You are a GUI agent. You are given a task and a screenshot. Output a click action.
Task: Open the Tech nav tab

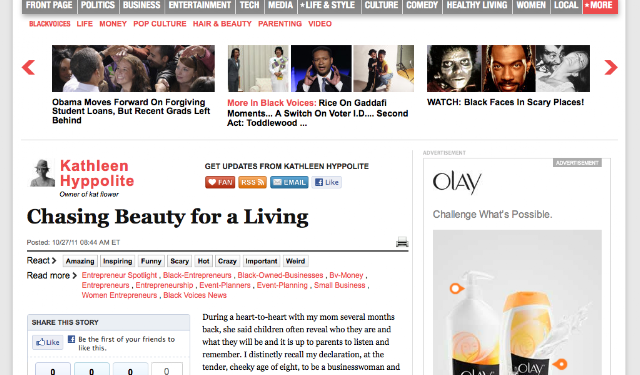249,5
